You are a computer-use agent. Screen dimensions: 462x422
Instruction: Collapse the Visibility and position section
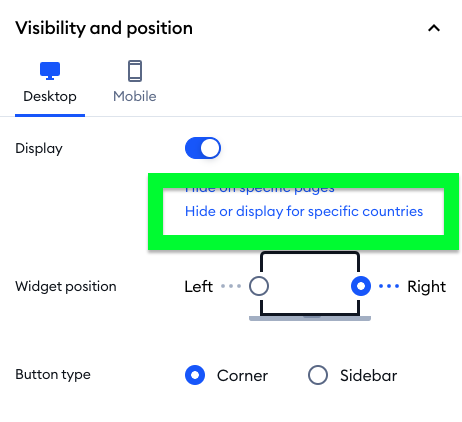(x=434, y=28)
